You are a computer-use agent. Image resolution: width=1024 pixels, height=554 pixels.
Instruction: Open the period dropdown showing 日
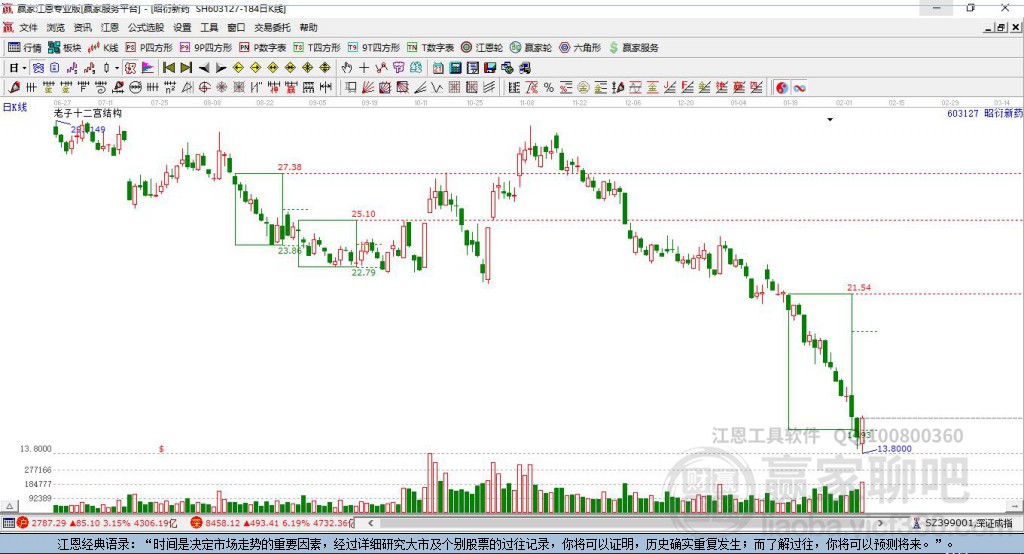pyautogui.click(x=18, y=67)
